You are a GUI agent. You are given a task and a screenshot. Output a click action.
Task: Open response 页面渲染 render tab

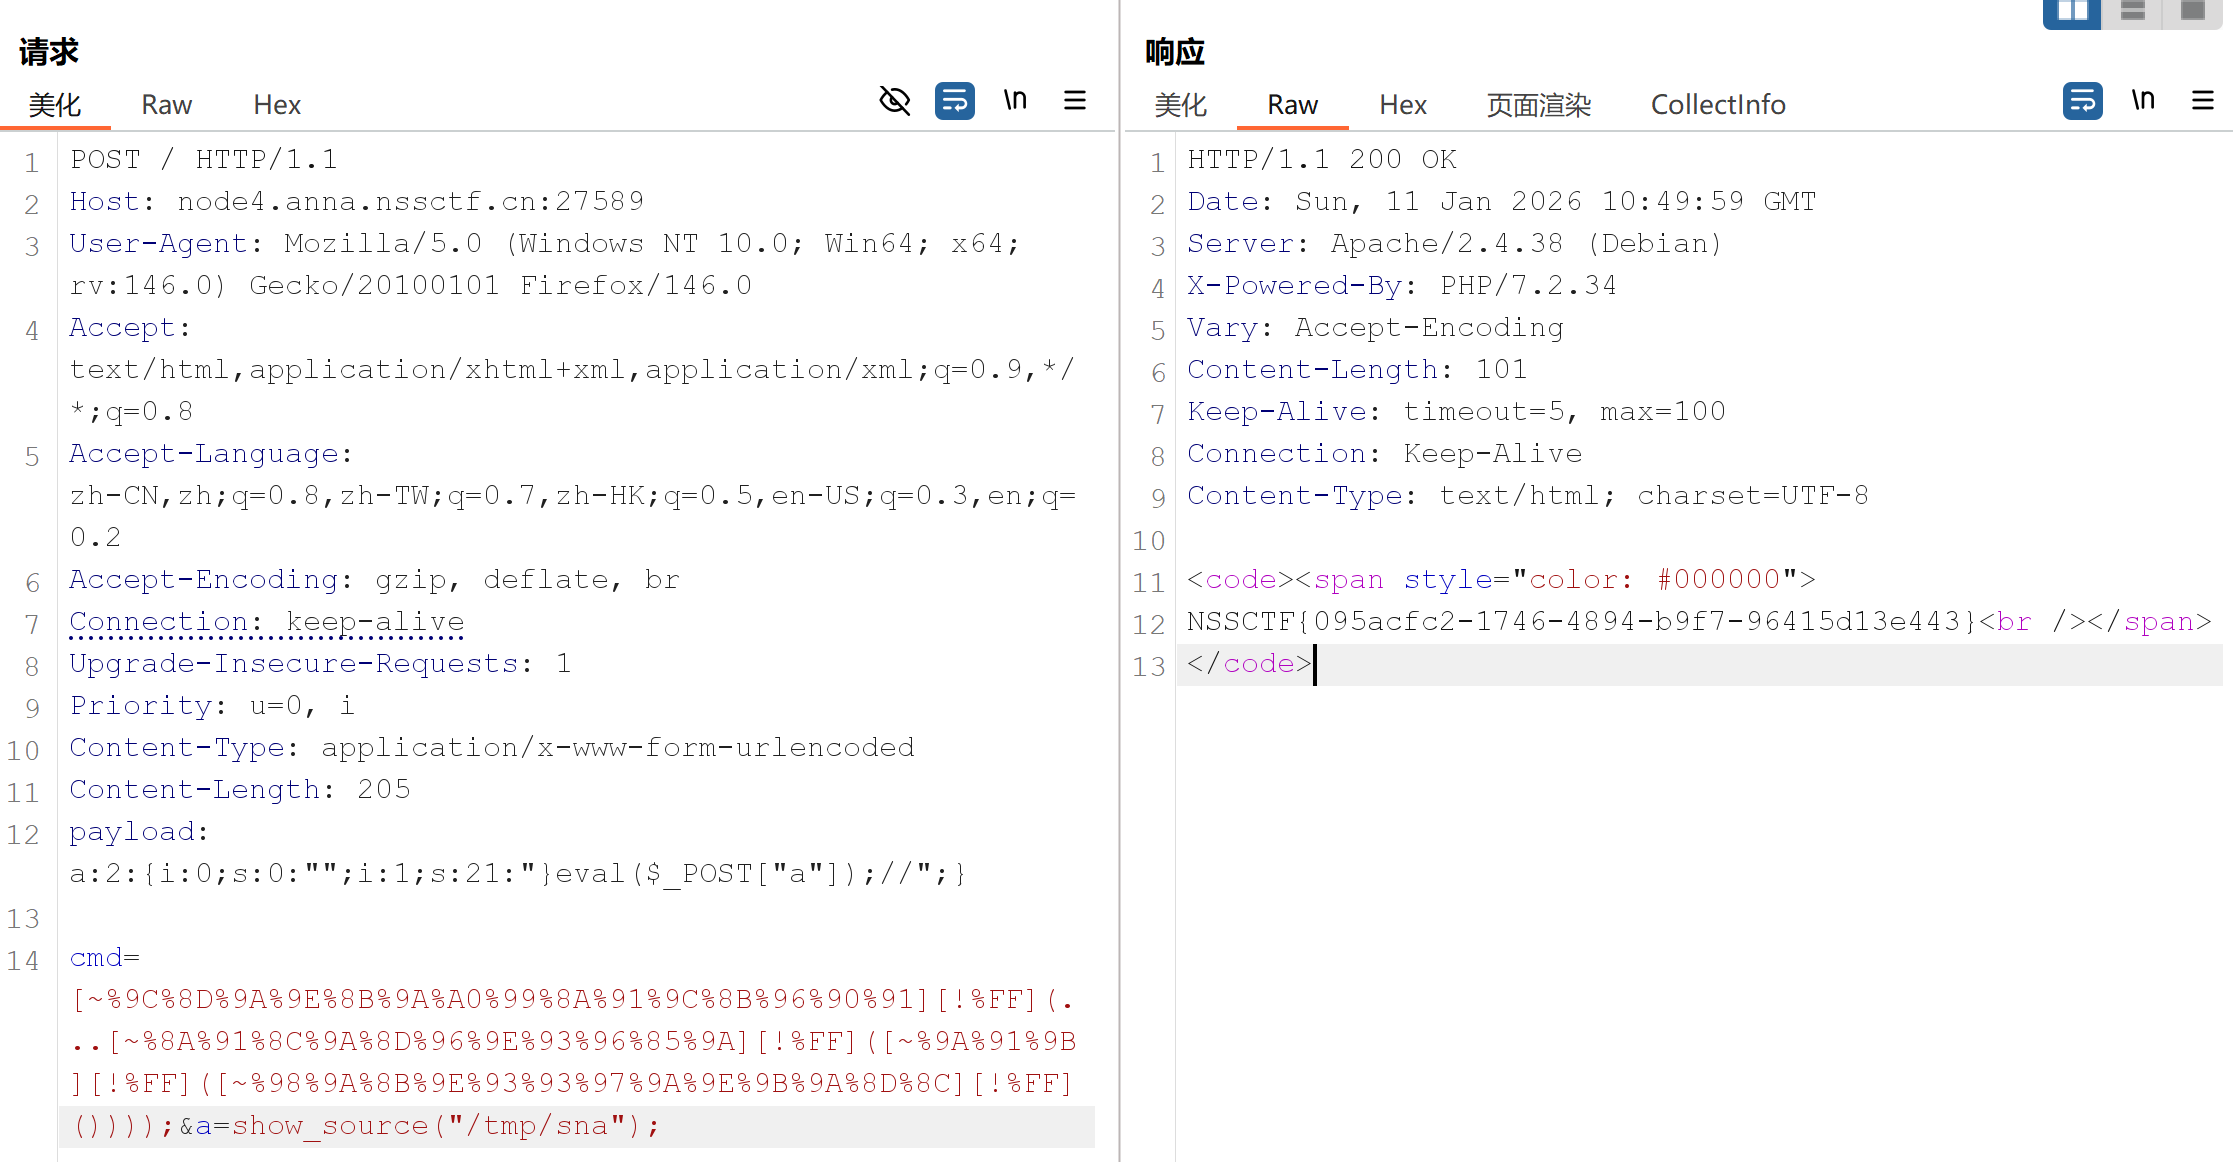click(1538, 105)
